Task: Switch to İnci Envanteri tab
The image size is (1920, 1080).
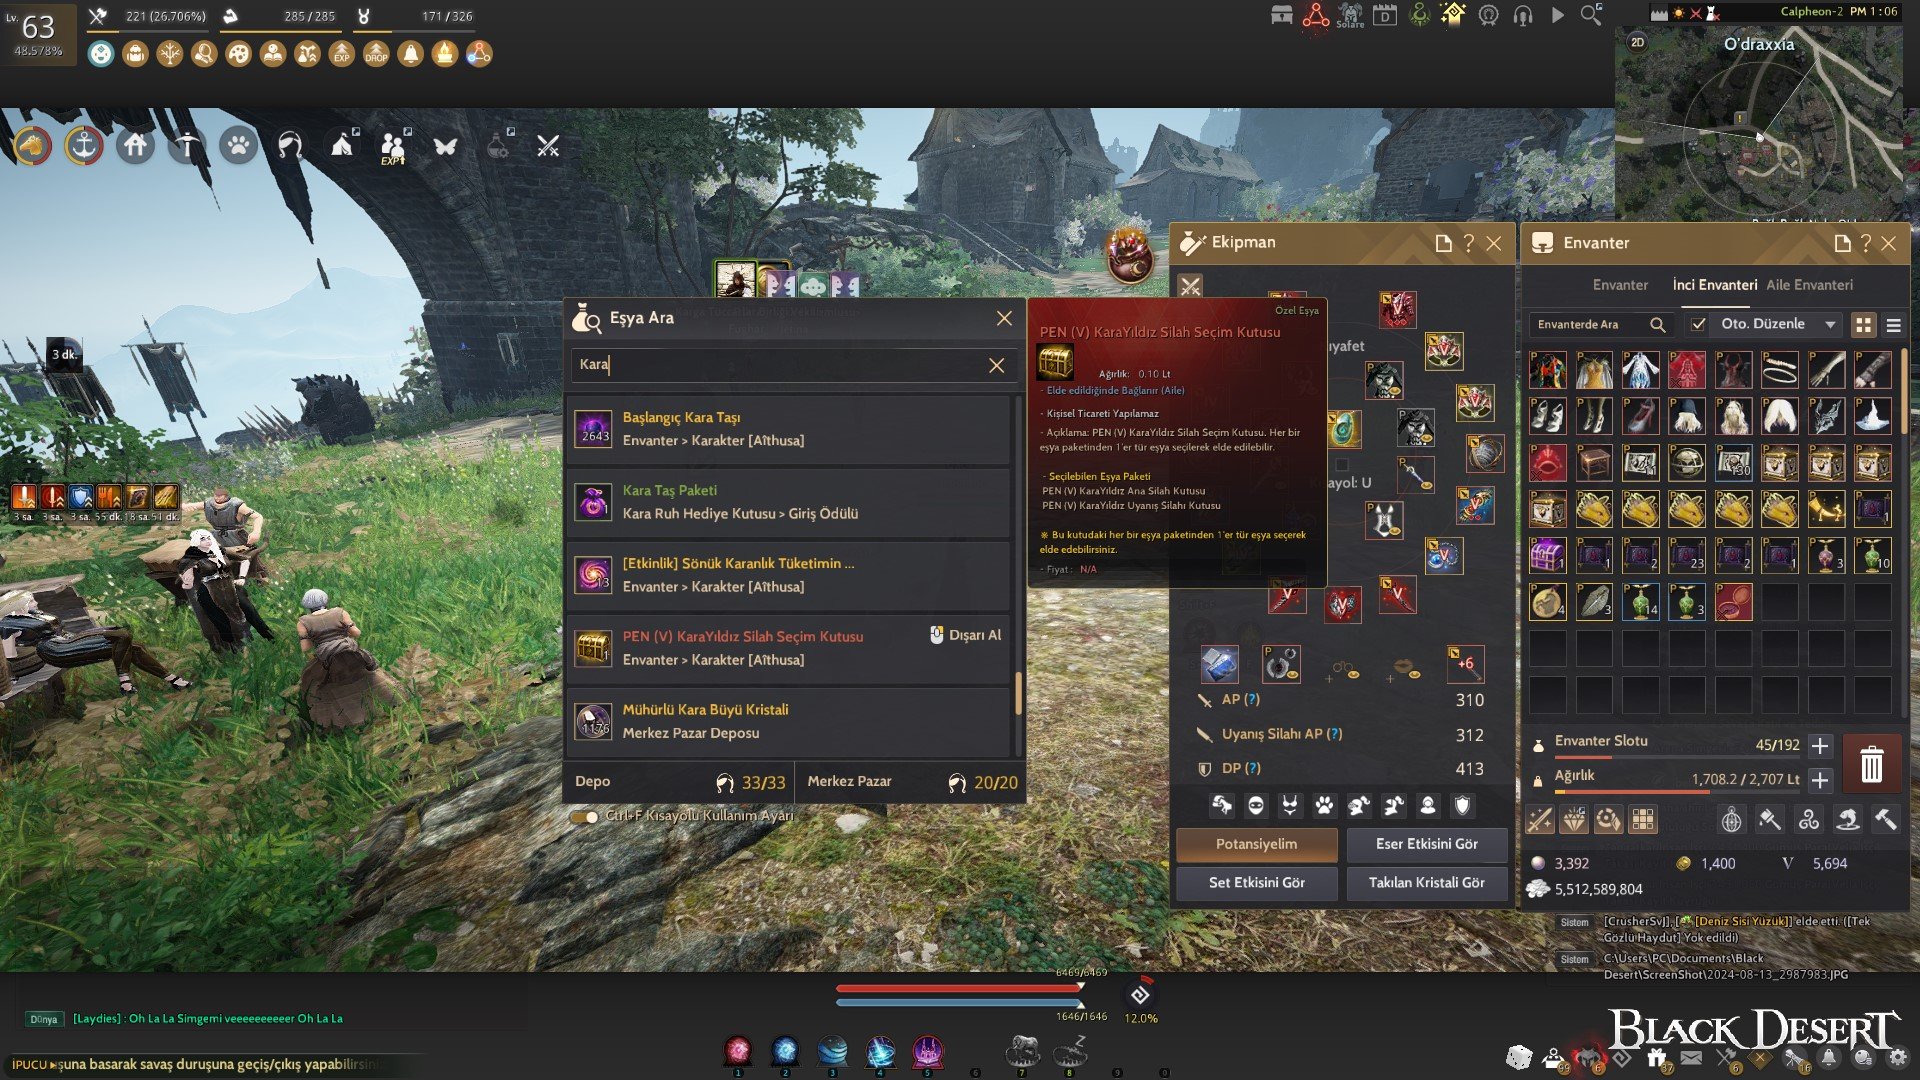Action: click(x=1714, y=285)
